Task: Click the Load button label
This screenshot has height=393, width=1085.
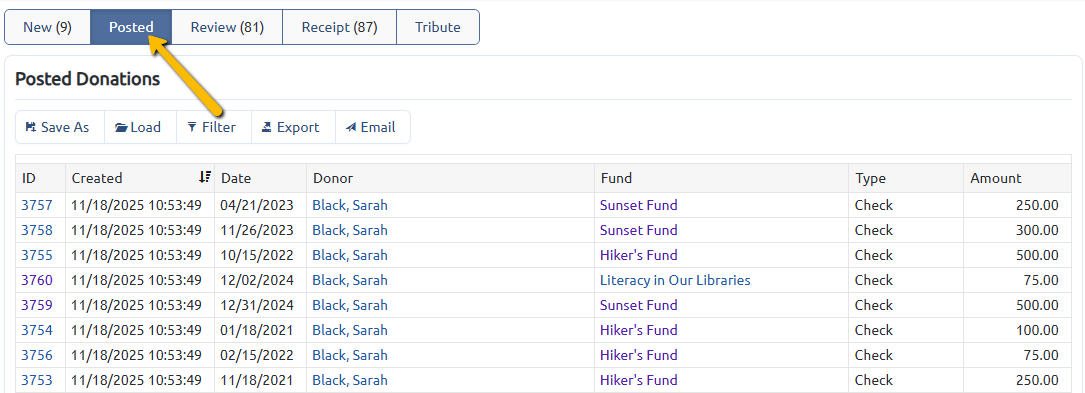Action: [145, 127]
